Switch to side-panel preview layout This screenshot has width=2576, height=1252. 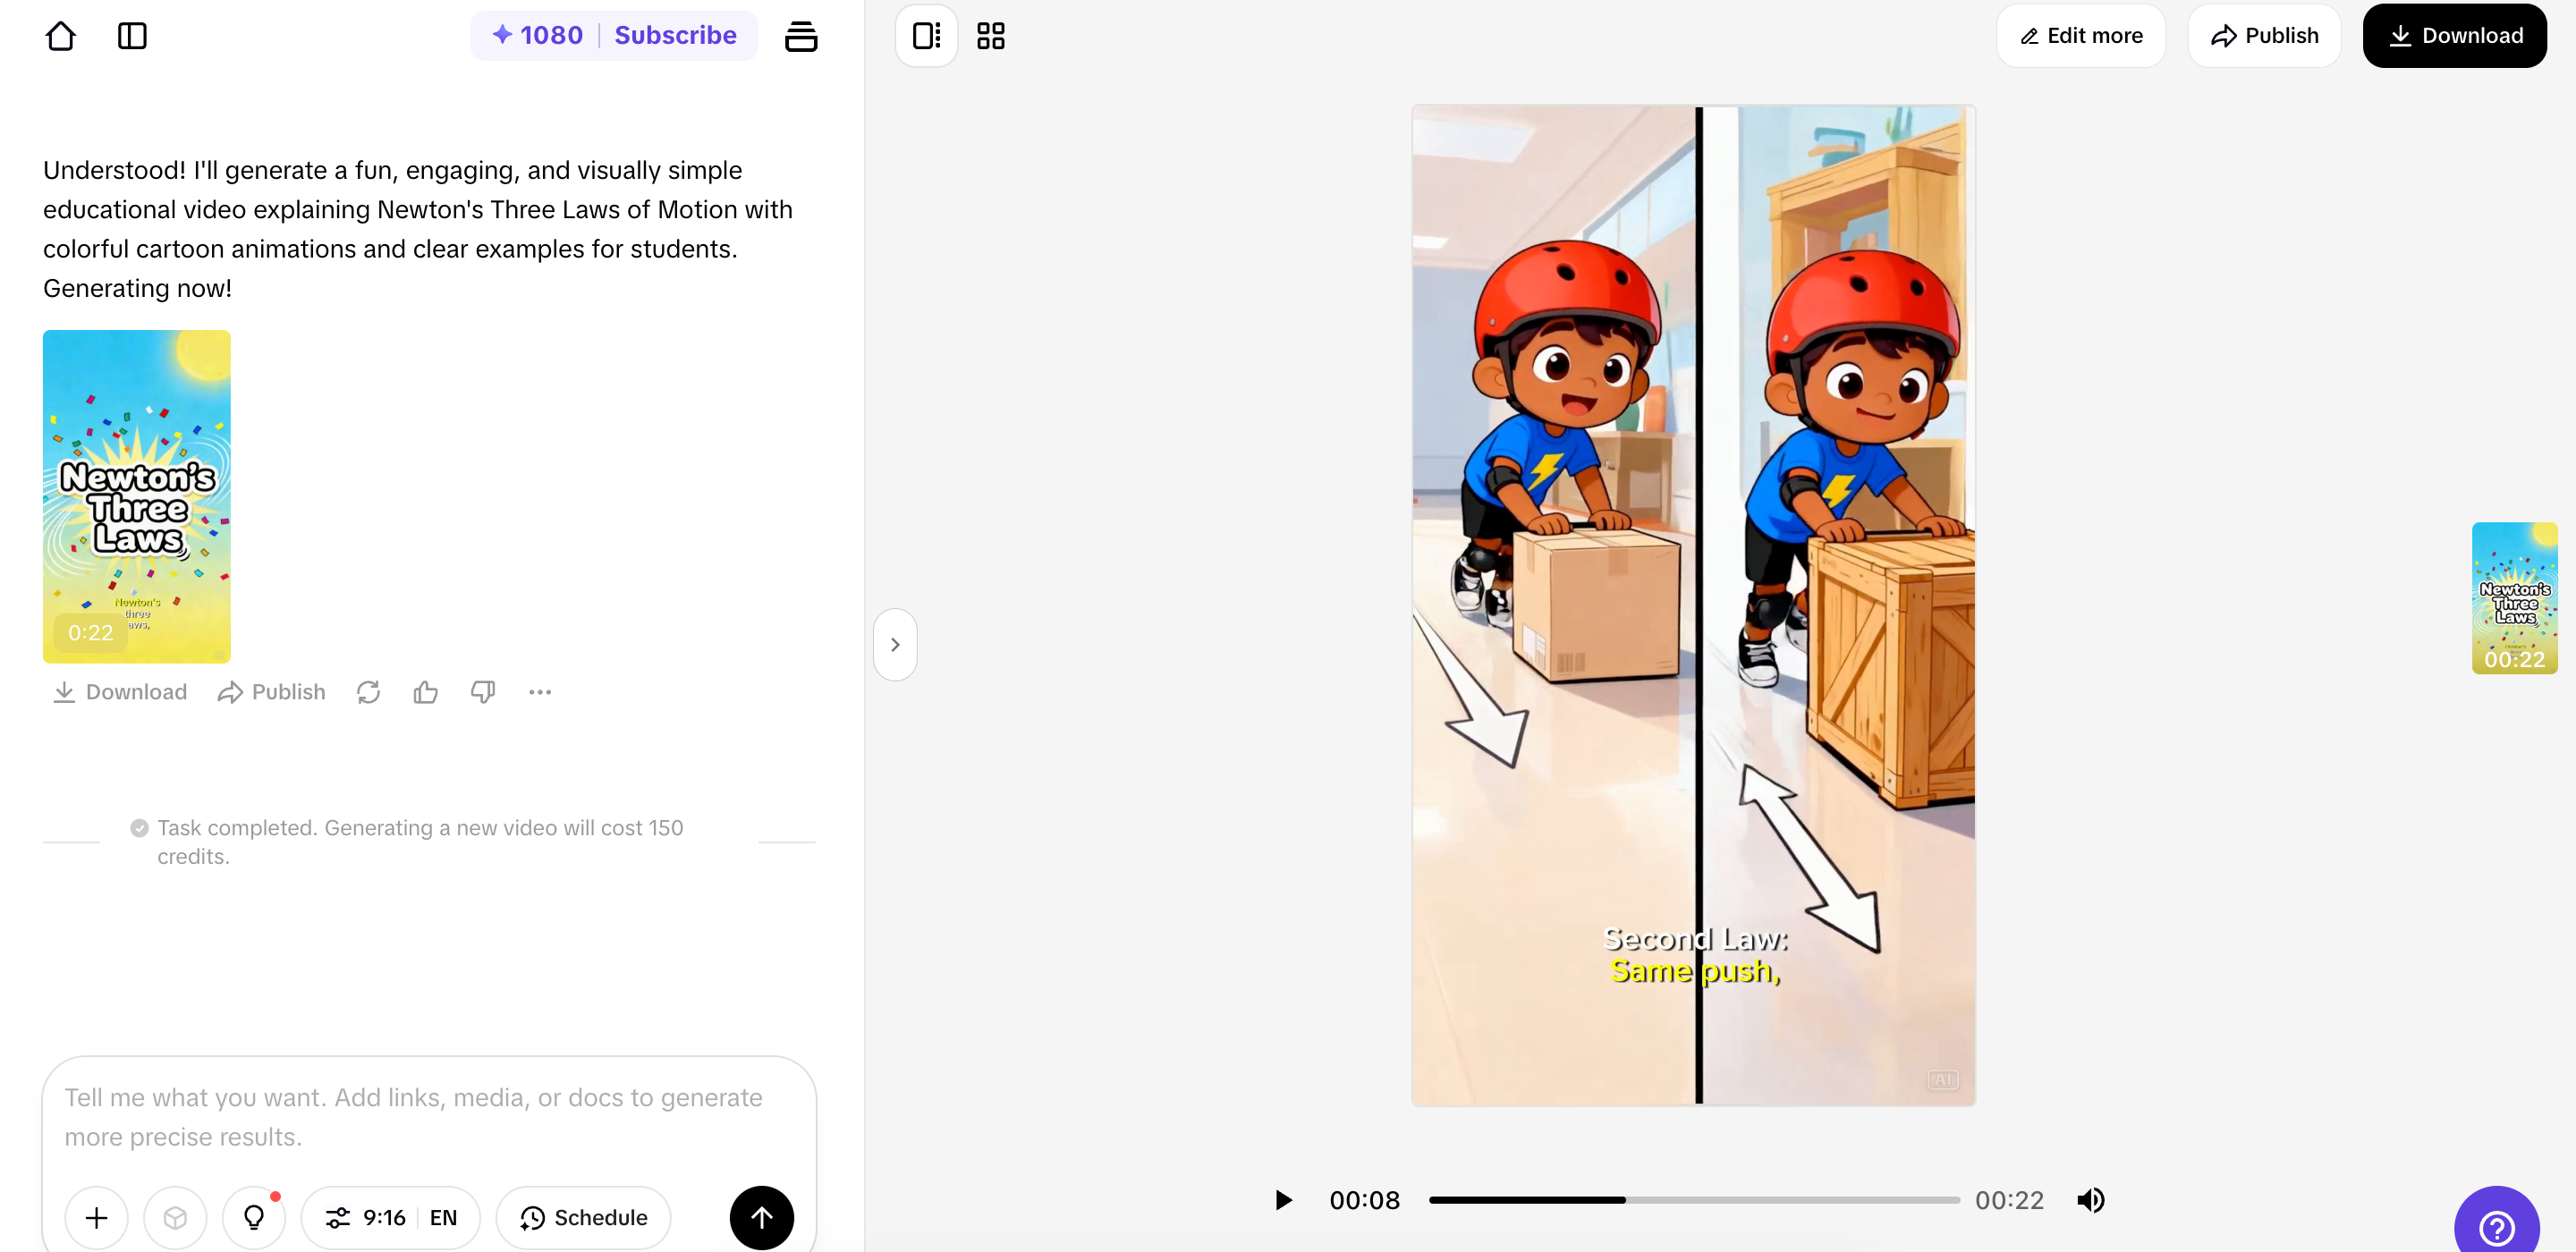point(926,36)
